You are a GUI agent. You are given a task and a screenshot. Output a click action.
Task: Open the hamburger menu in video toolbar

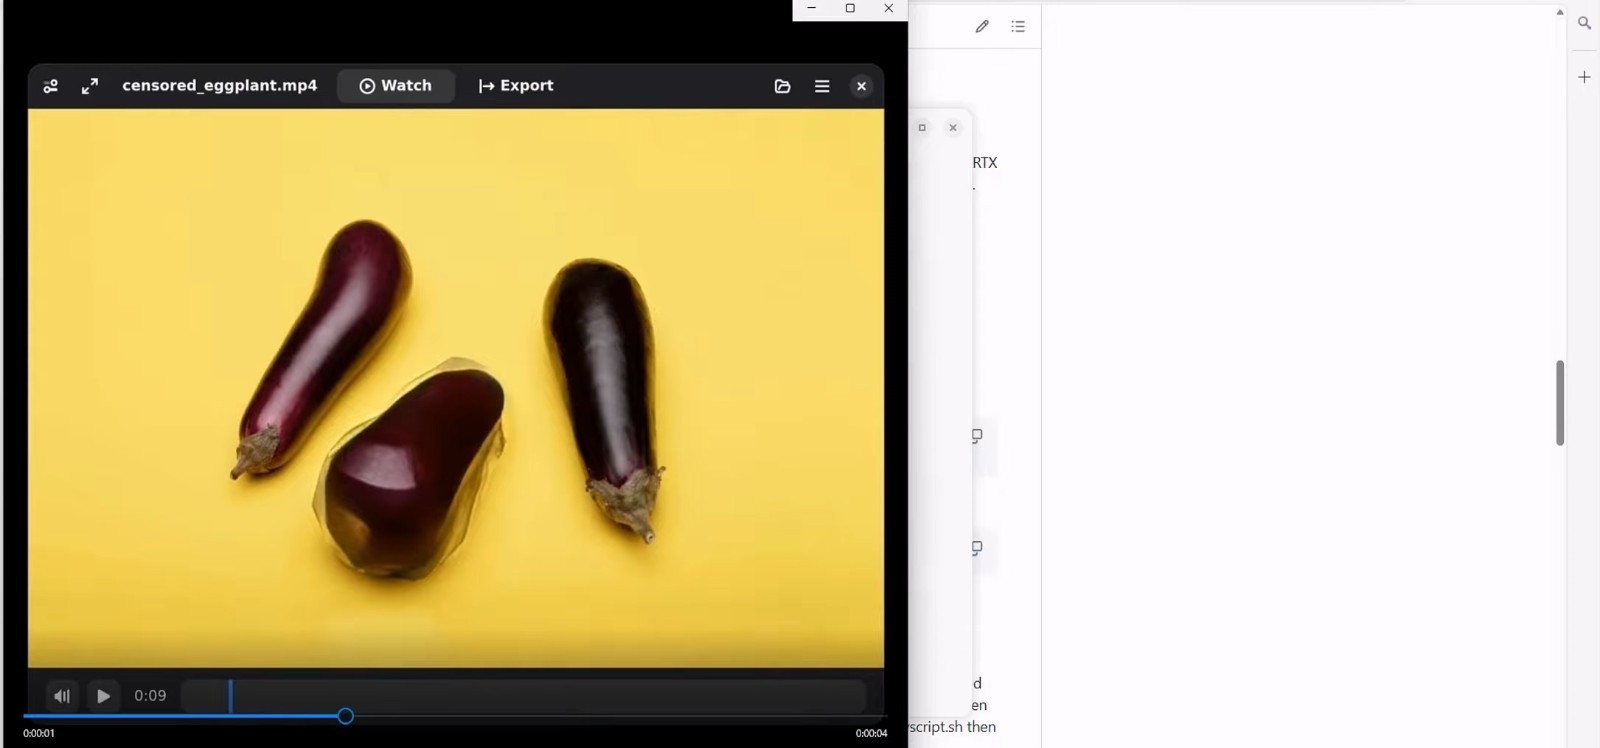point(822,86)
